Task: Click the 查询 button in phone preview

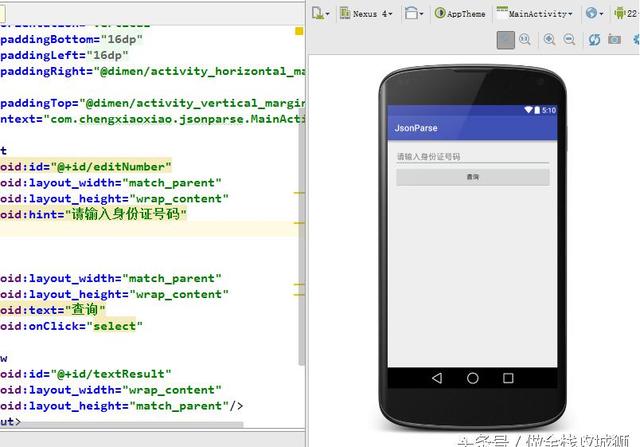Action: 472,176
